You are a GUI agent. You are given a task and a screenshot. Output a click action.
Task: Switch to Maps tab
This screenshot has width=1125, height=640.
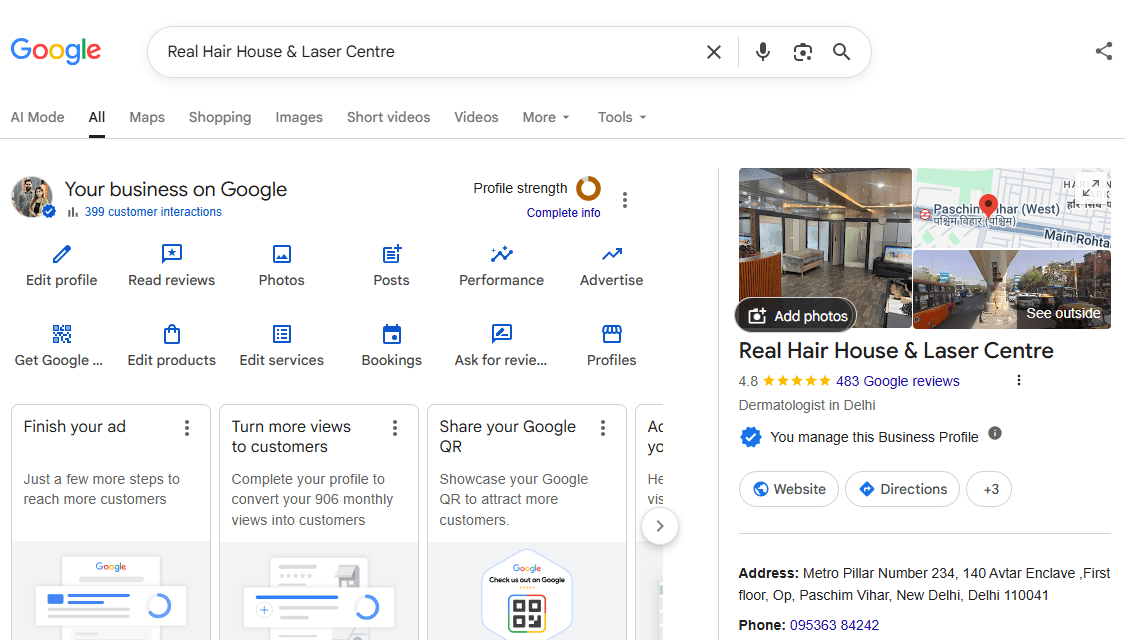pos(147,117)
